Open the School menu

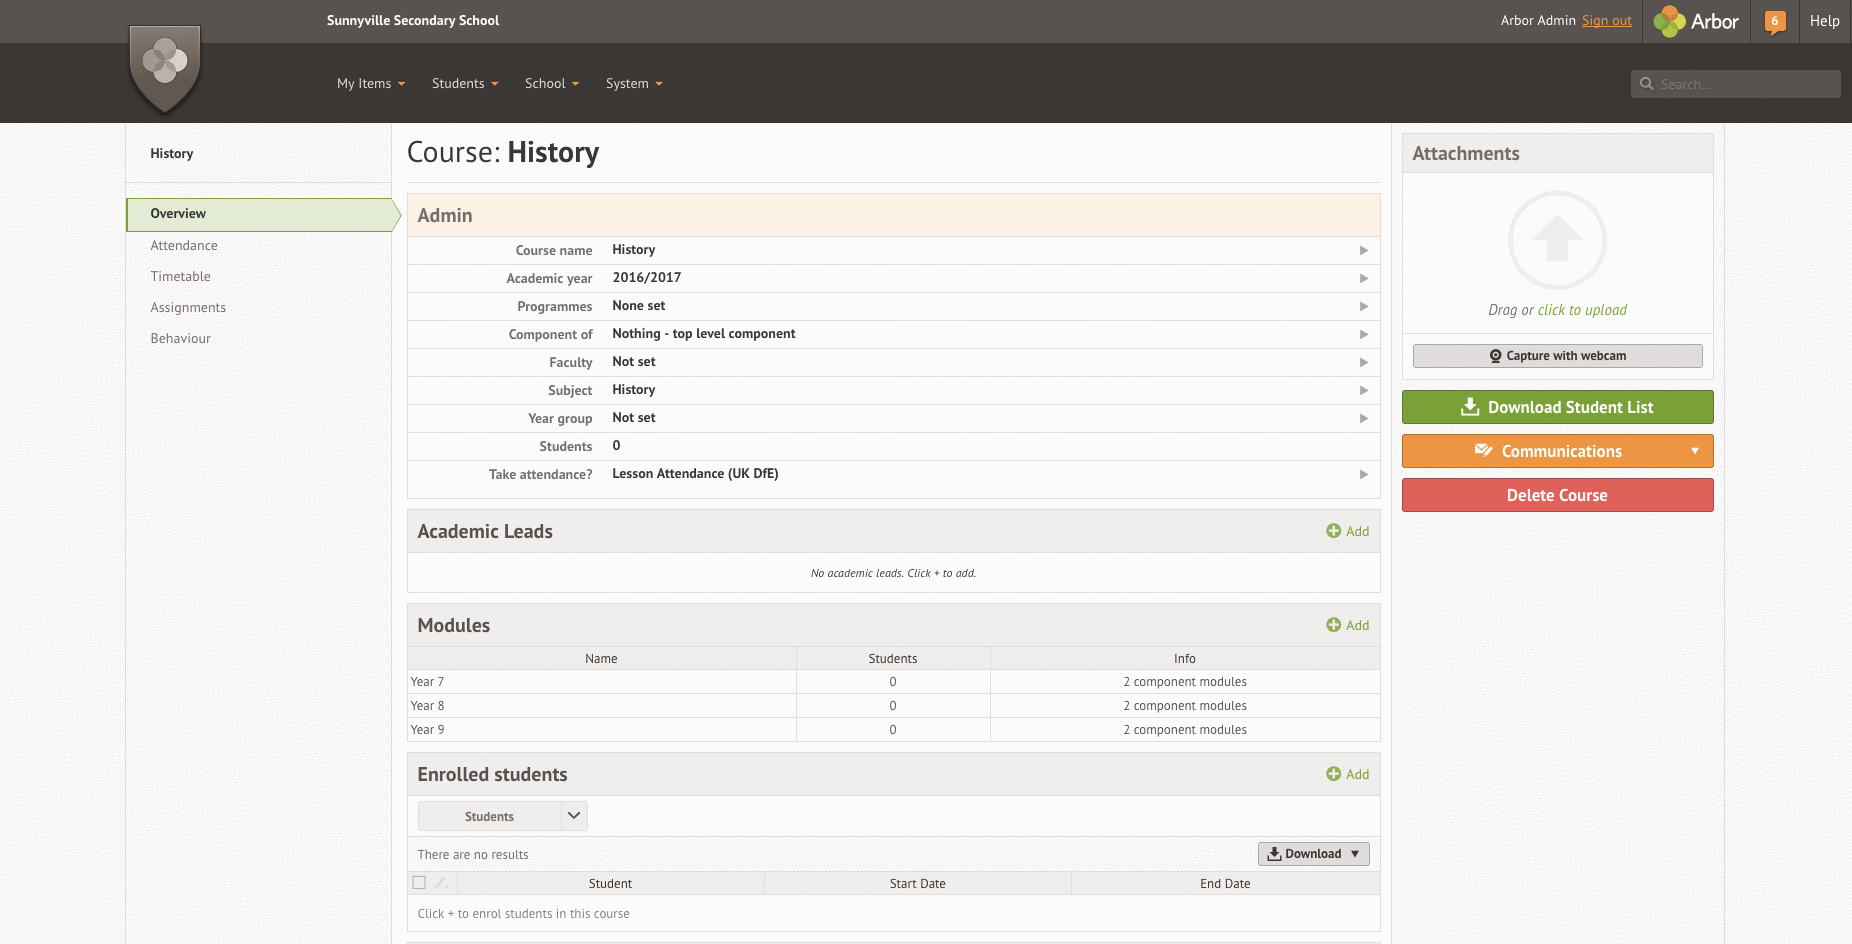tap(552, 84)
